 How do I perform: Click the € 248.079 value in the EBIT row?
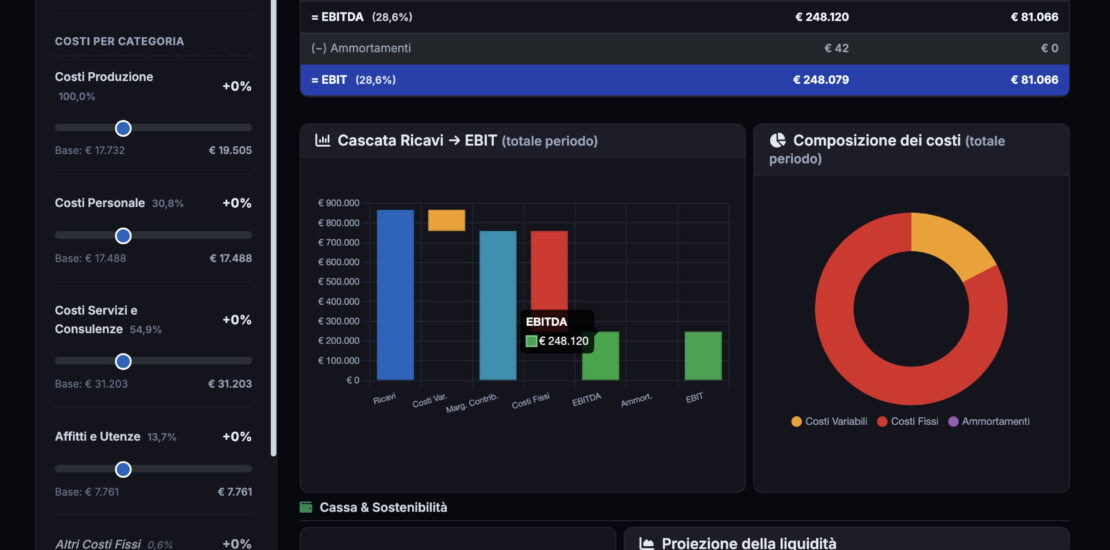coord(821,80)
